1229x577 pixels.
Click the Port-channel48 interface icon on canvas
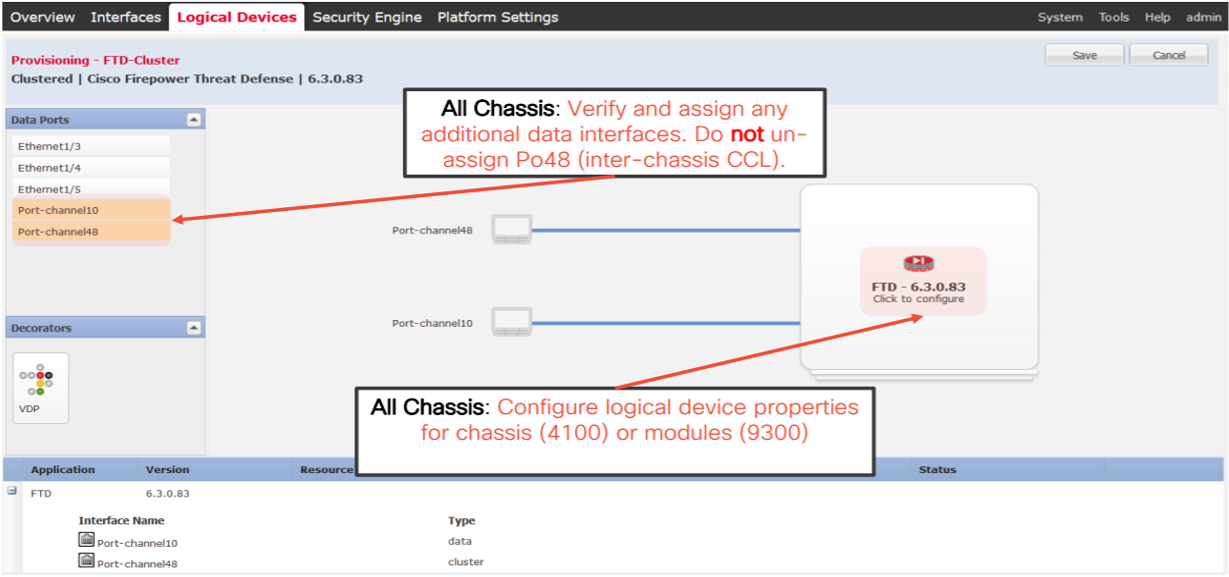(512, 229)
